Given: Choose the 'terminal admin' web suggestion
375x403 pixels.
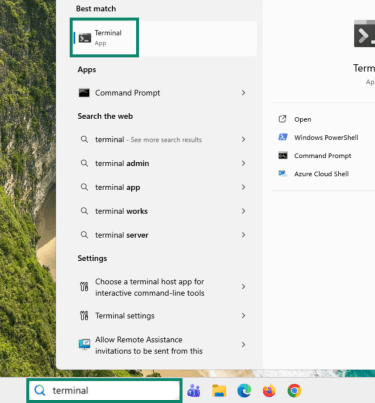Looking at the screenshot, I should [x=122, y=163].
